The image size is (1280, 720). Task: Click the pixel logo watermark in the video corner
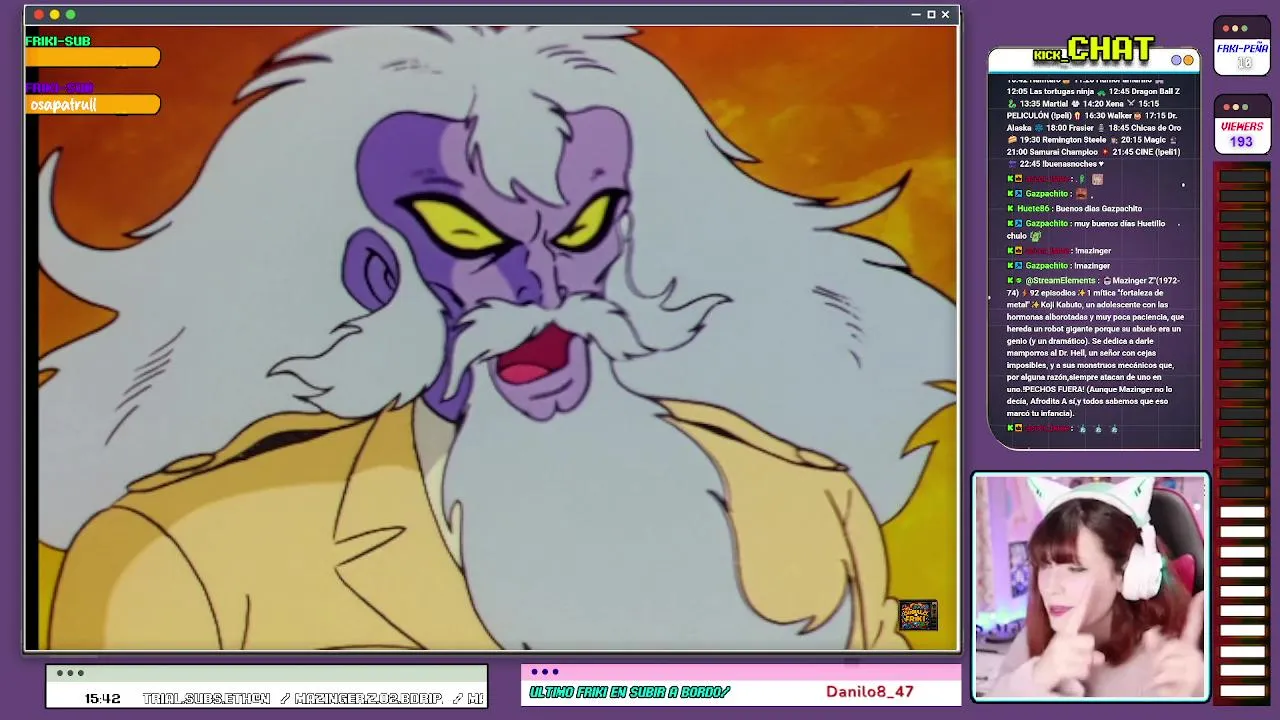(x=917, y=615)
